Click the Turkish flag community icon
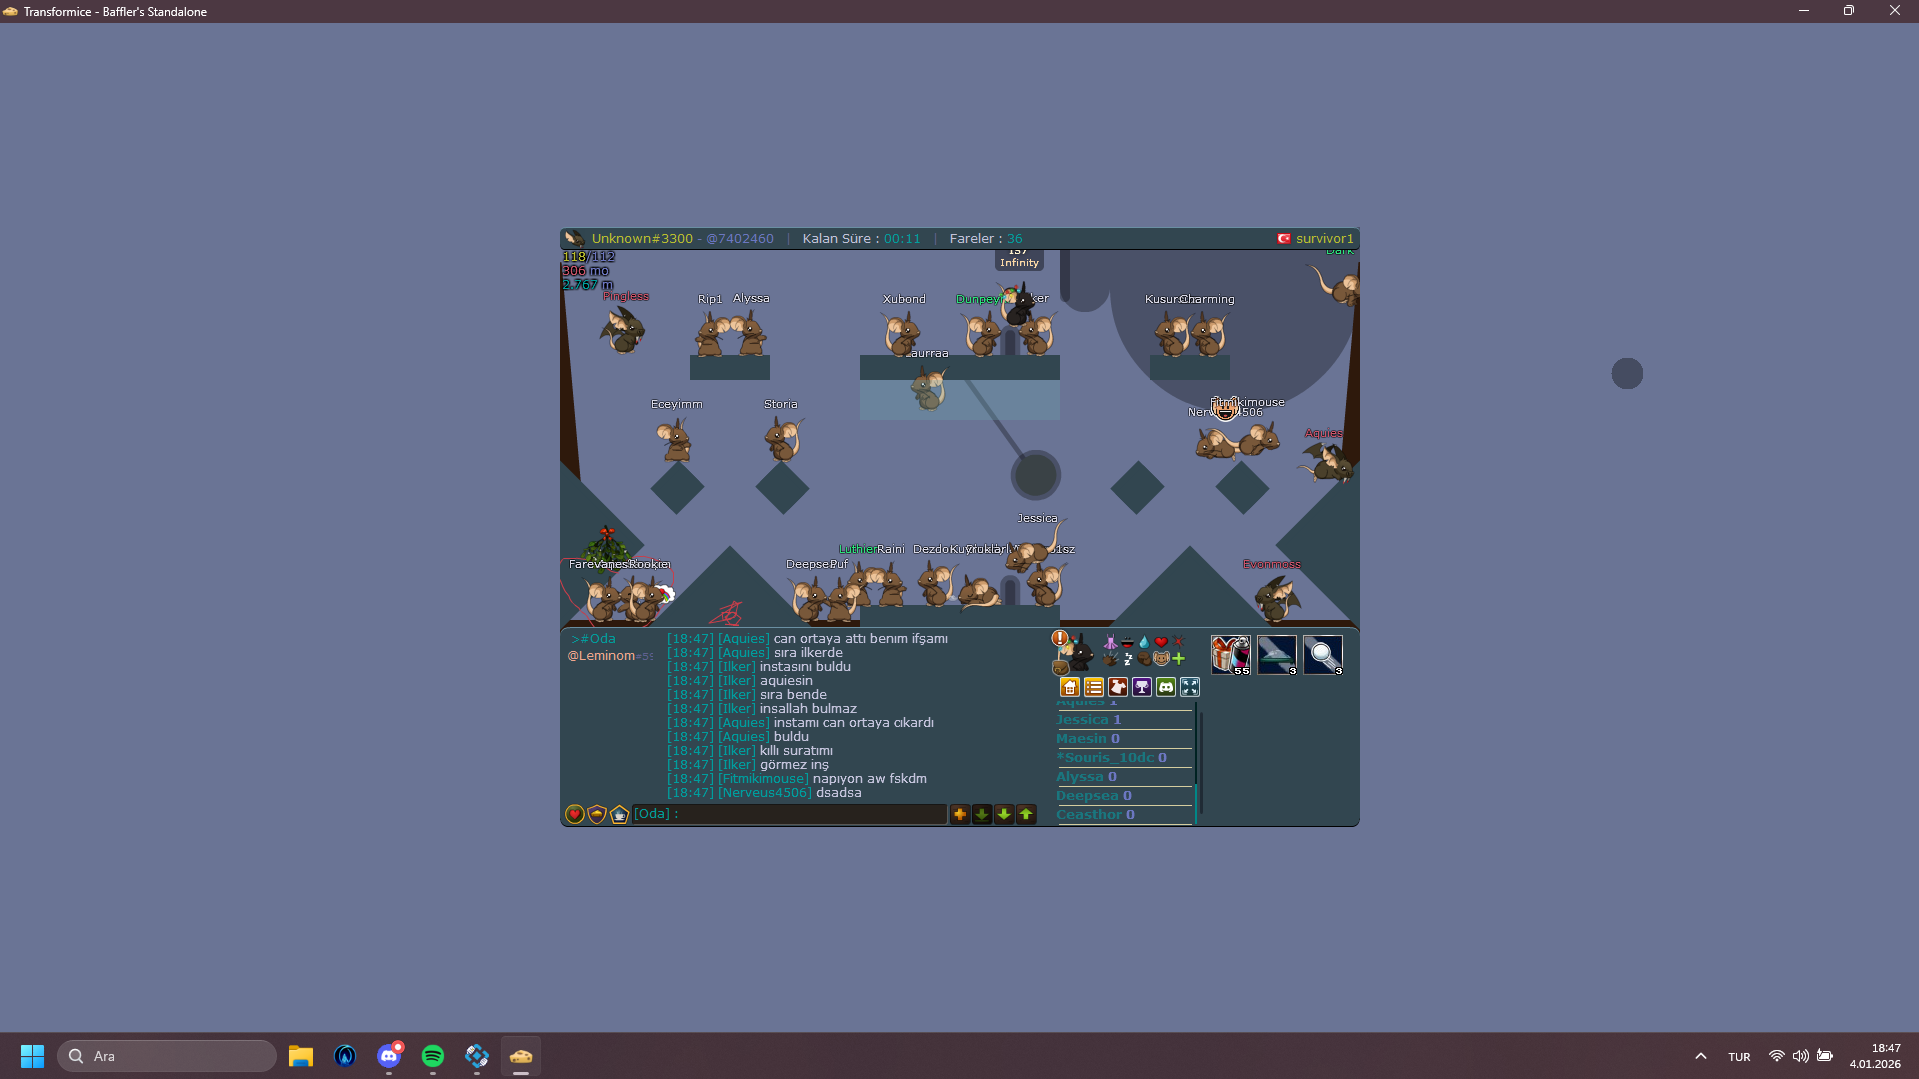The width and height of the screenshot is (1919, 1079). click(1284, 239)
